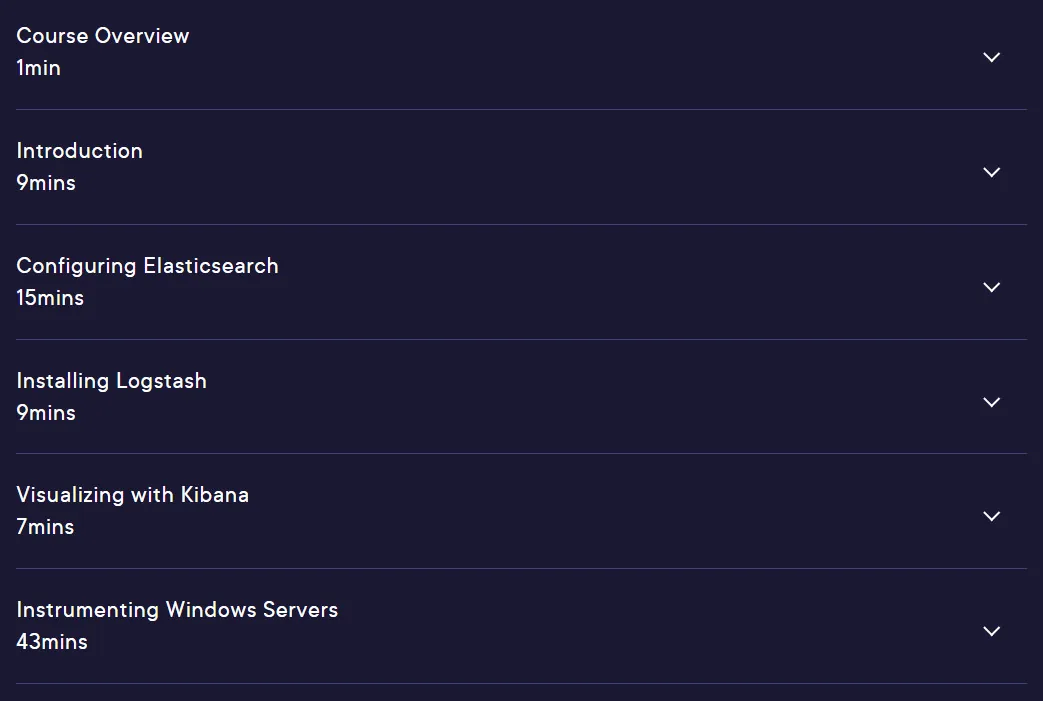The image size is (1043, 701).
Task: Open the Visualizing with Kibana title
Action: pos(132,495)
